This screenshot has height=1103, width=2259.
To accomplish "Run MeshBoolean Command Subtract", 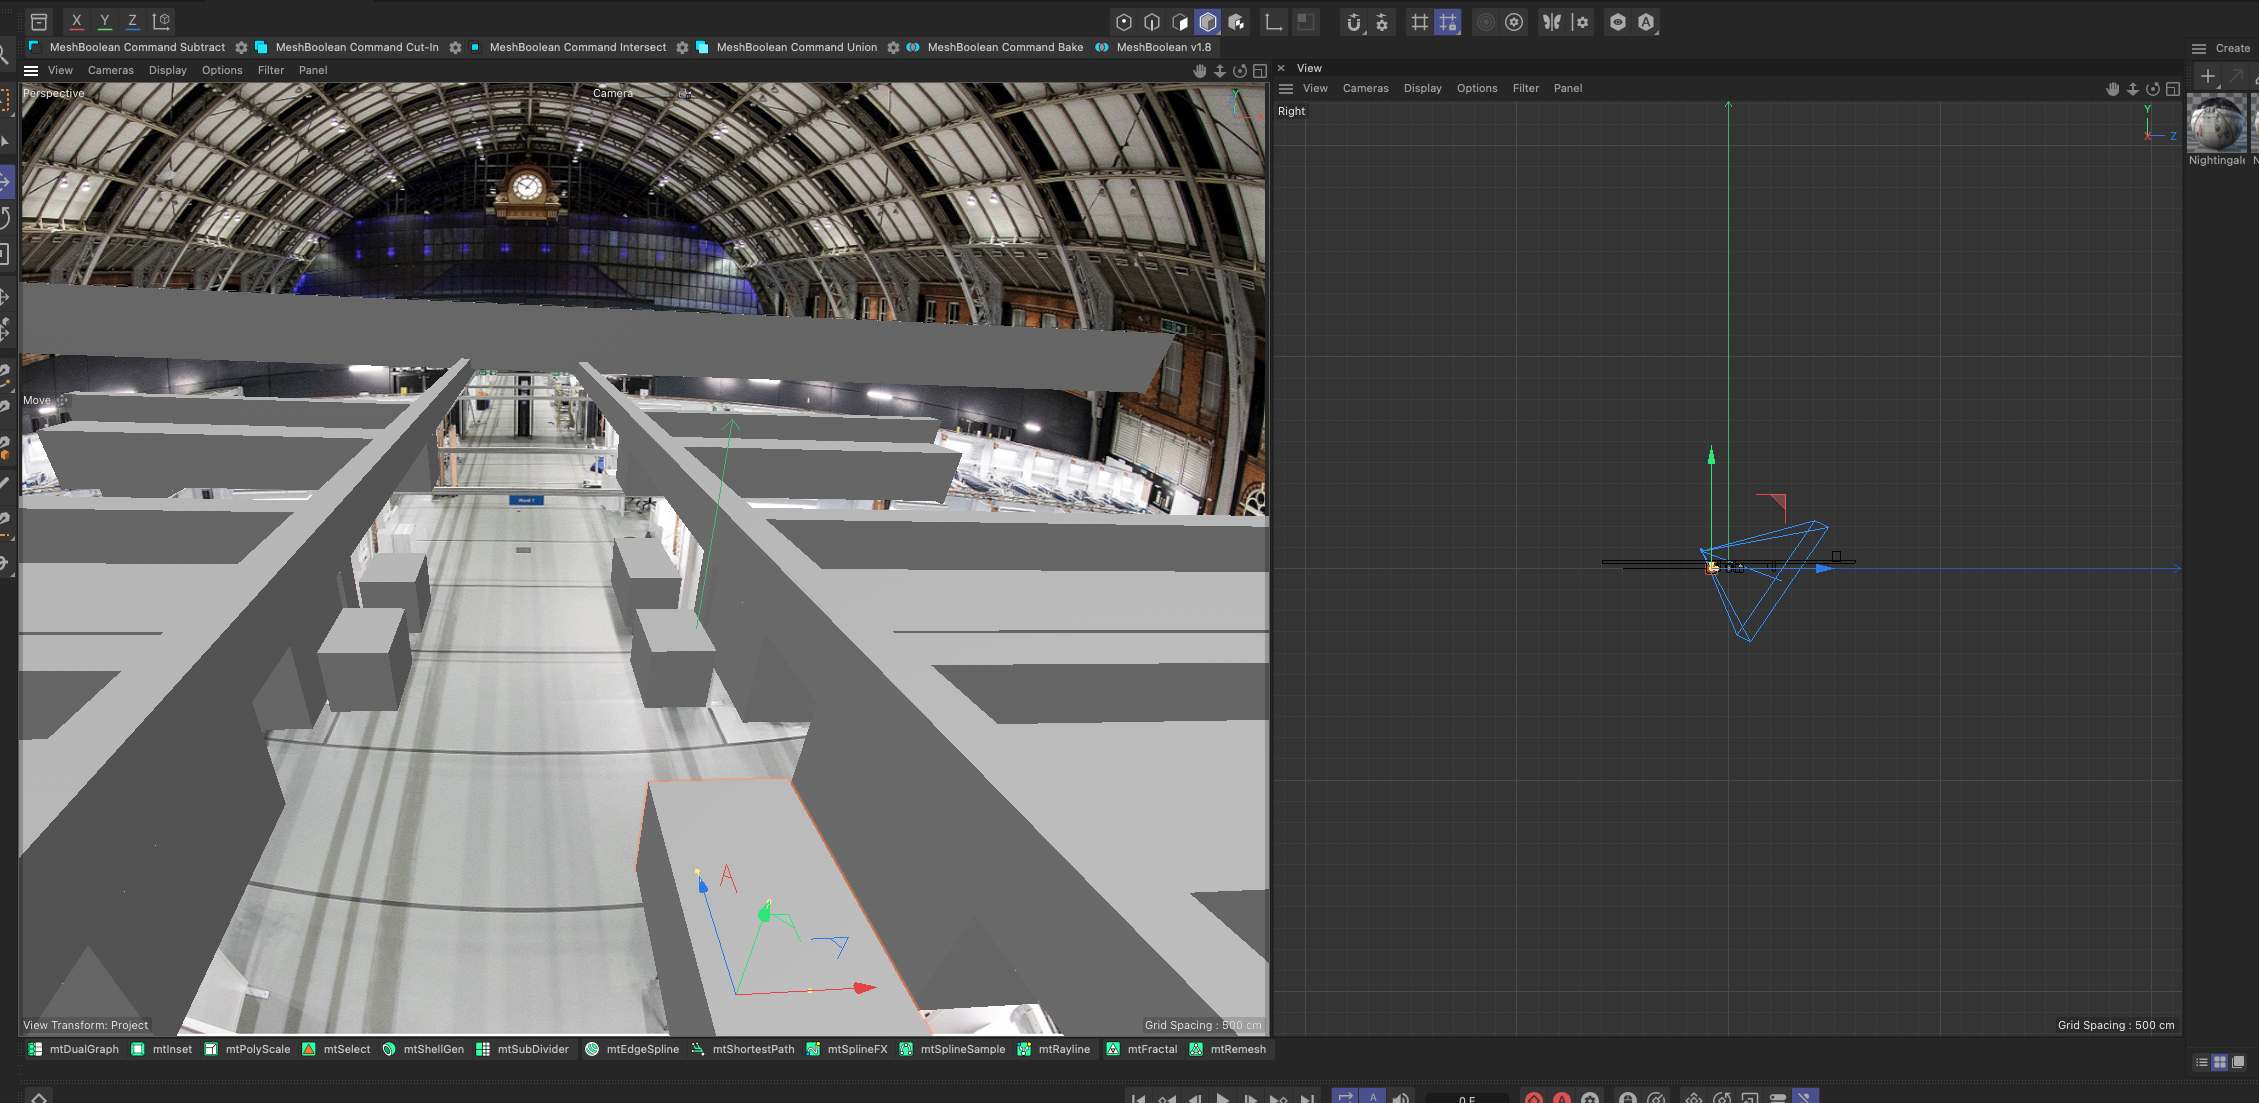I will pos(127,47).
